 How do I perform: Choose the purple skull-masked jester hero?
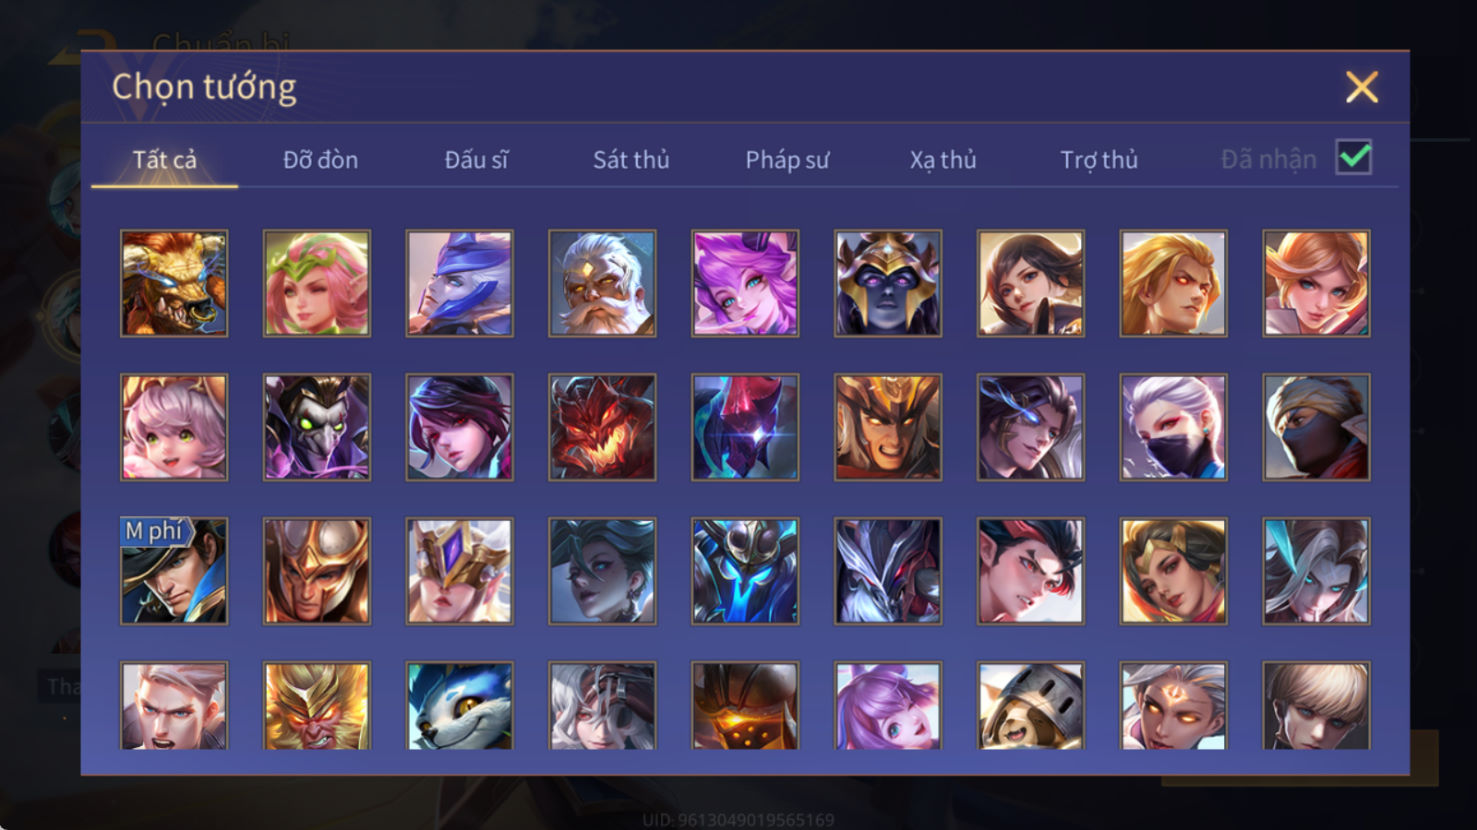(317, 427)
